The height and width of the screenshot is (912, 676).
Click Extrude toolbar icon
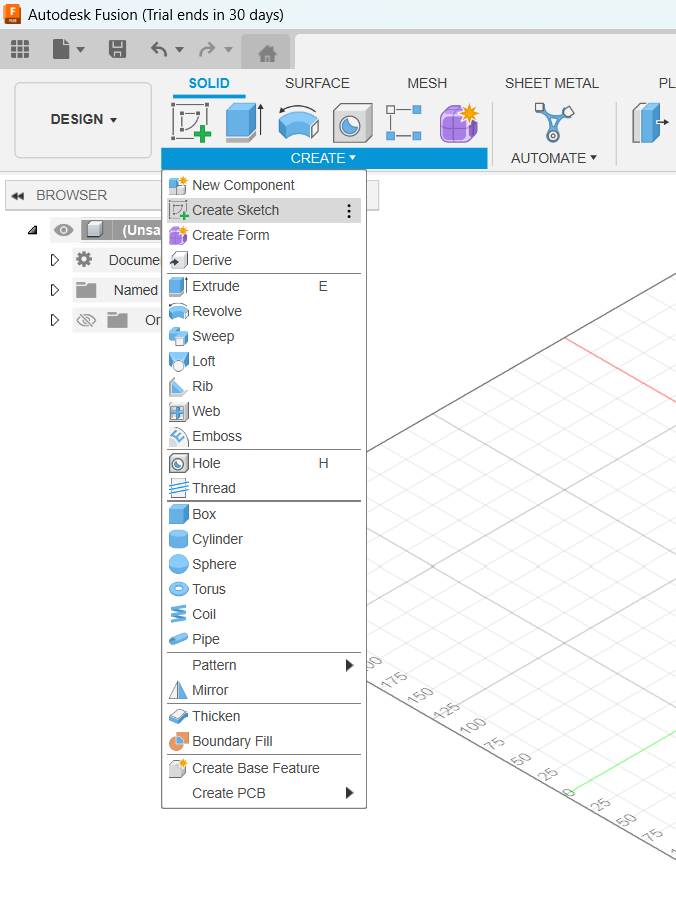point(244,122)
